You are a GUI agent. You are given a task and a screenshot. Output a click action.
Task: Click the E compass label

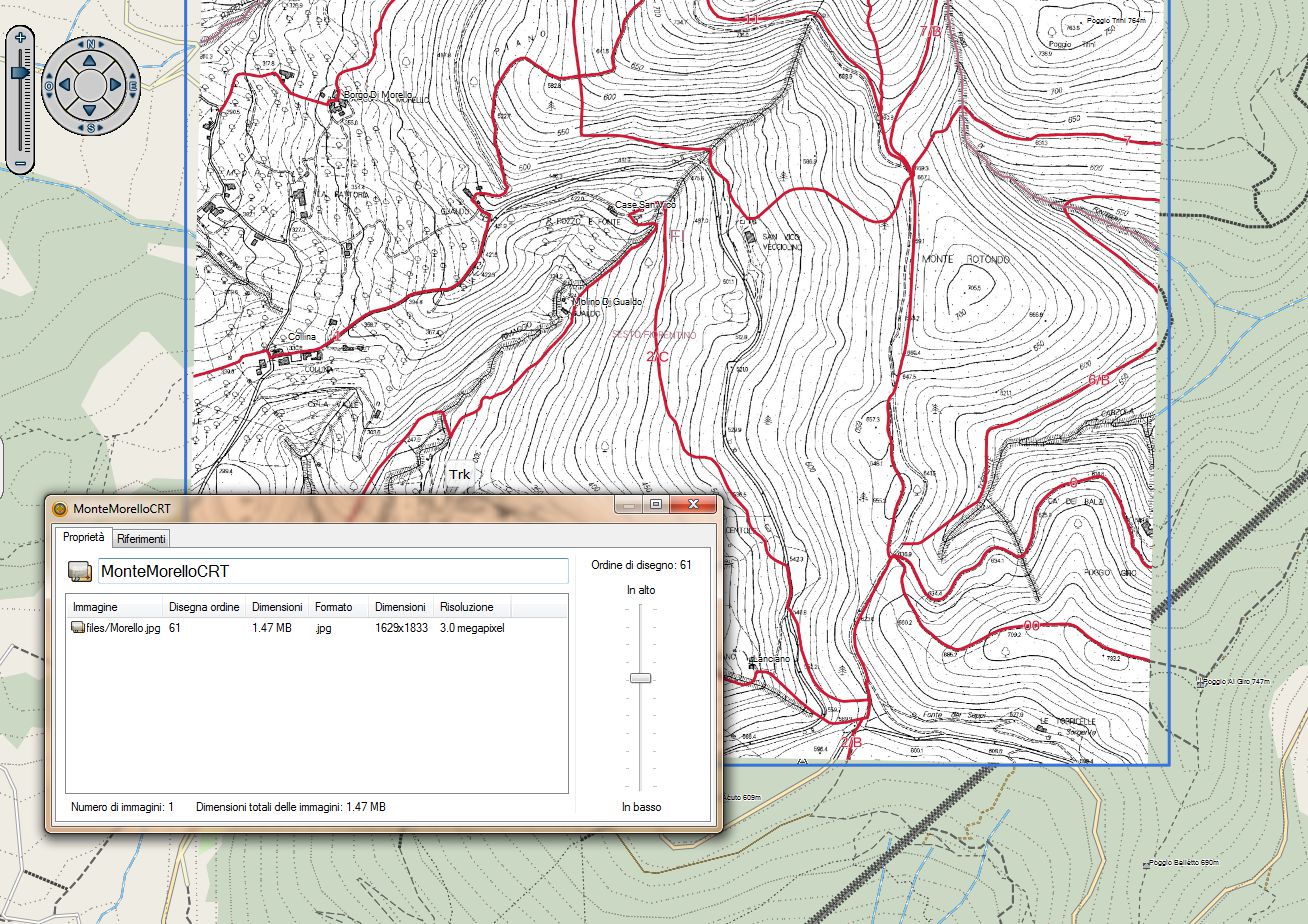point(131,86)
